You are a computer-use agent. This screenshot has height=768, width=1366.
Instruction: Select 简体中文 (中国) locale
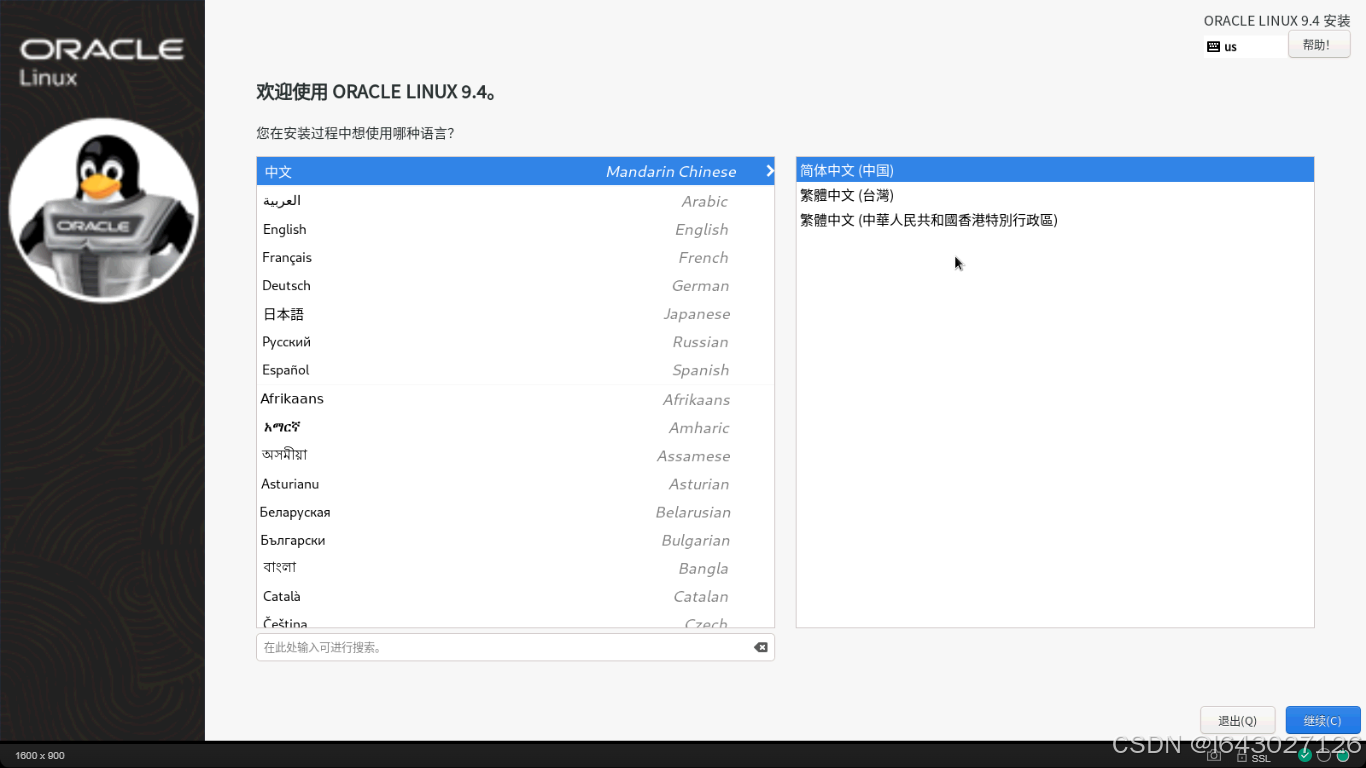click(x=1055, y=170)
